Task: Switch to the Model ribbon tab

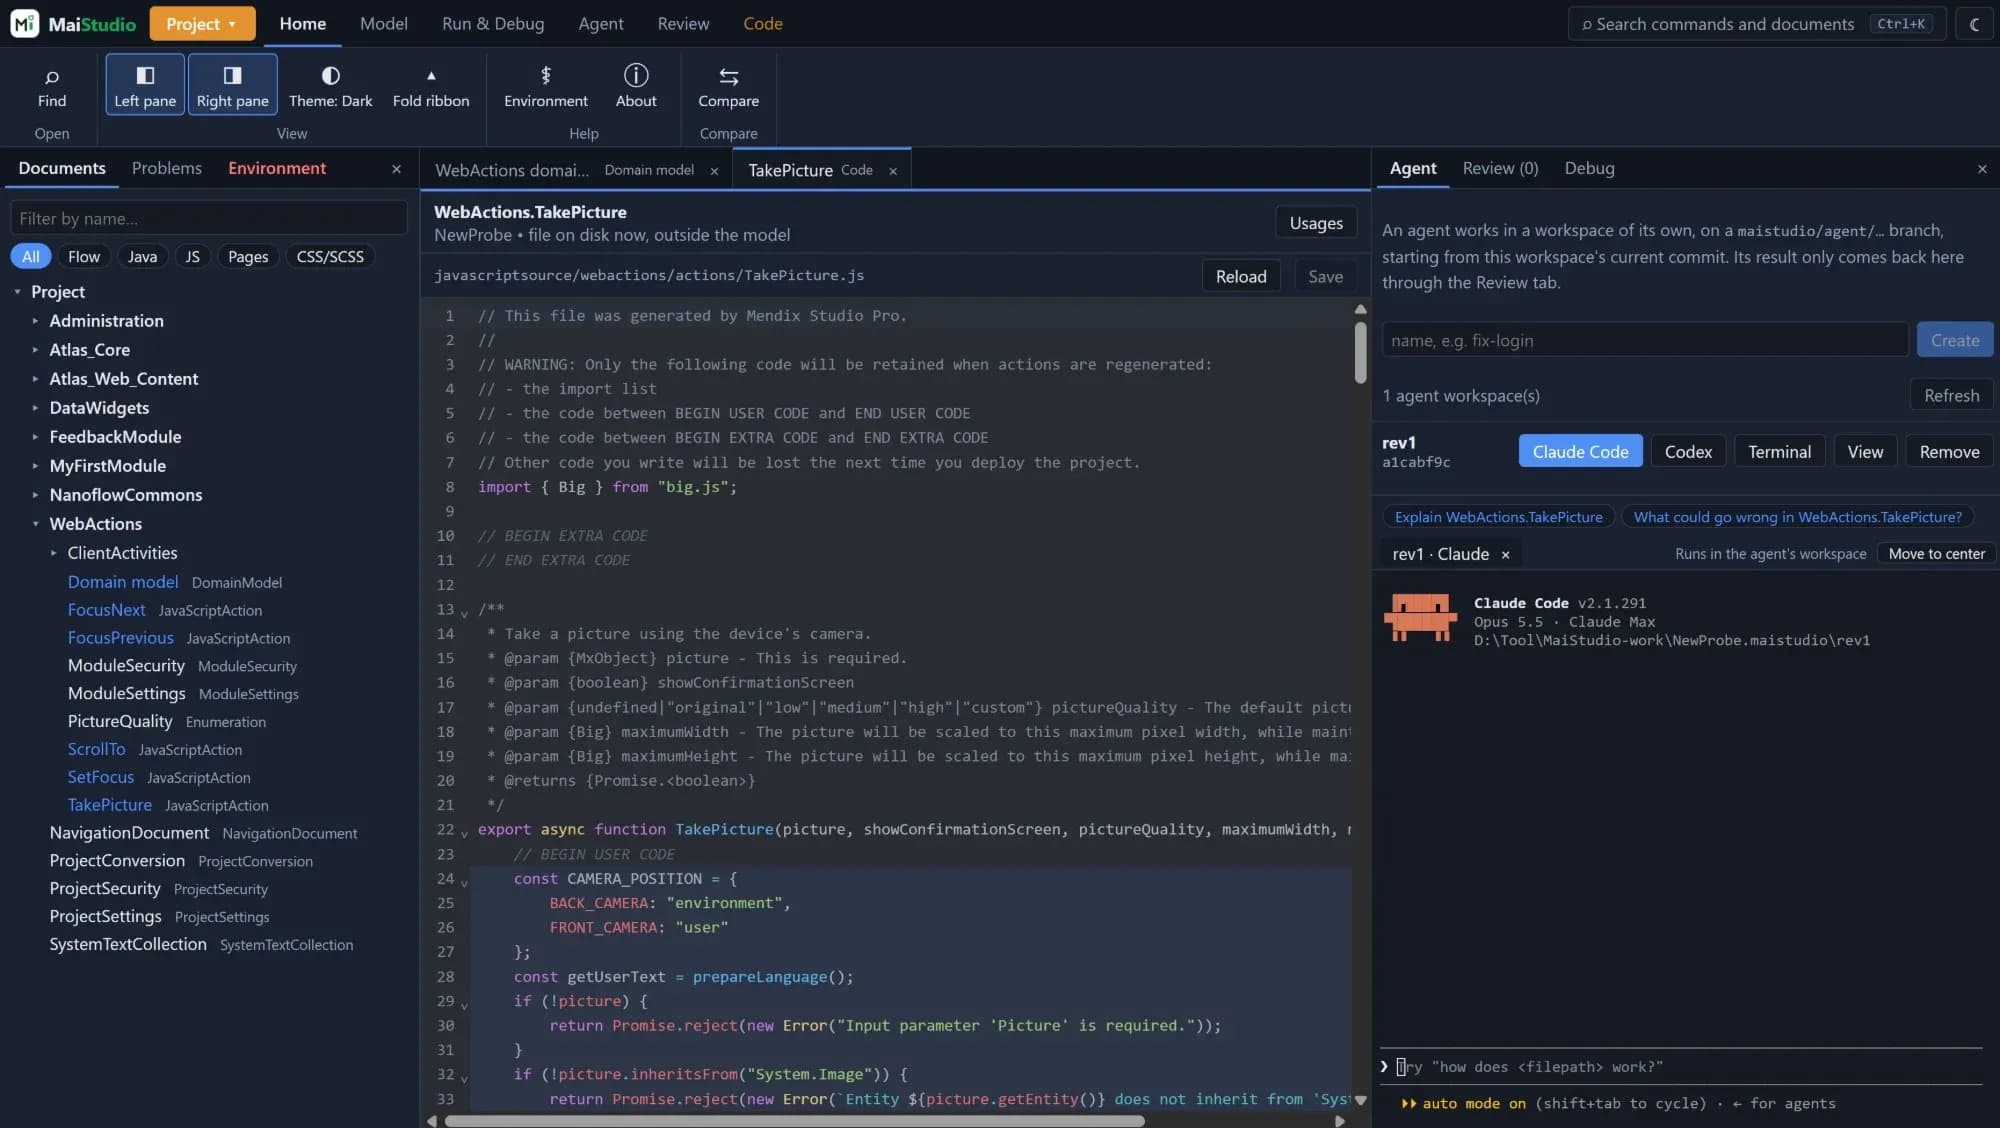Action: click(x=384, y=23)
